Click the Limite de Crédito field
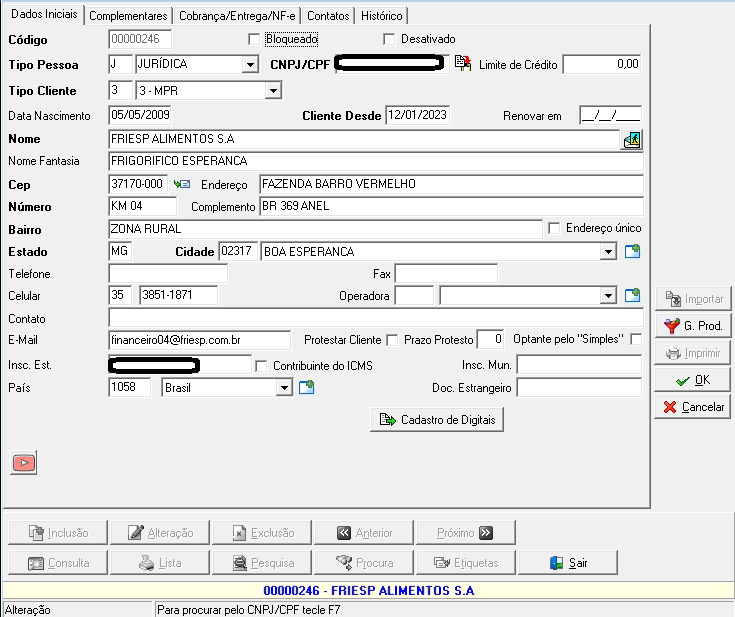 (602, 64)
